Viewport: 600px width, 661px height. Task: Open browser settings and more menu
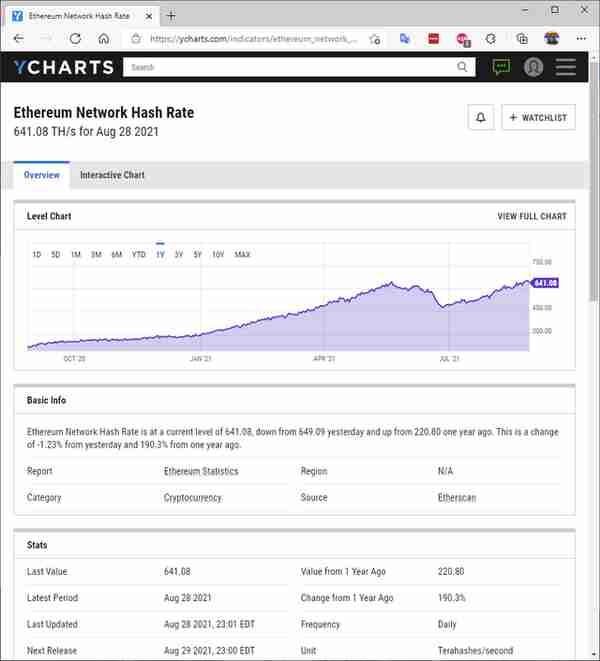(x=581, y=38)
